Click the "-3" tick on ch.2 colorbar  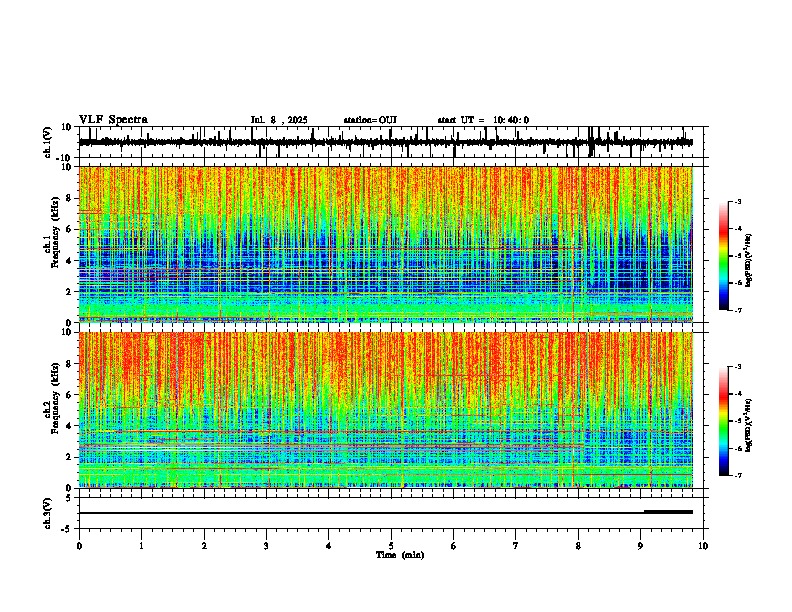pyautogui.click(x=737, y=367)
